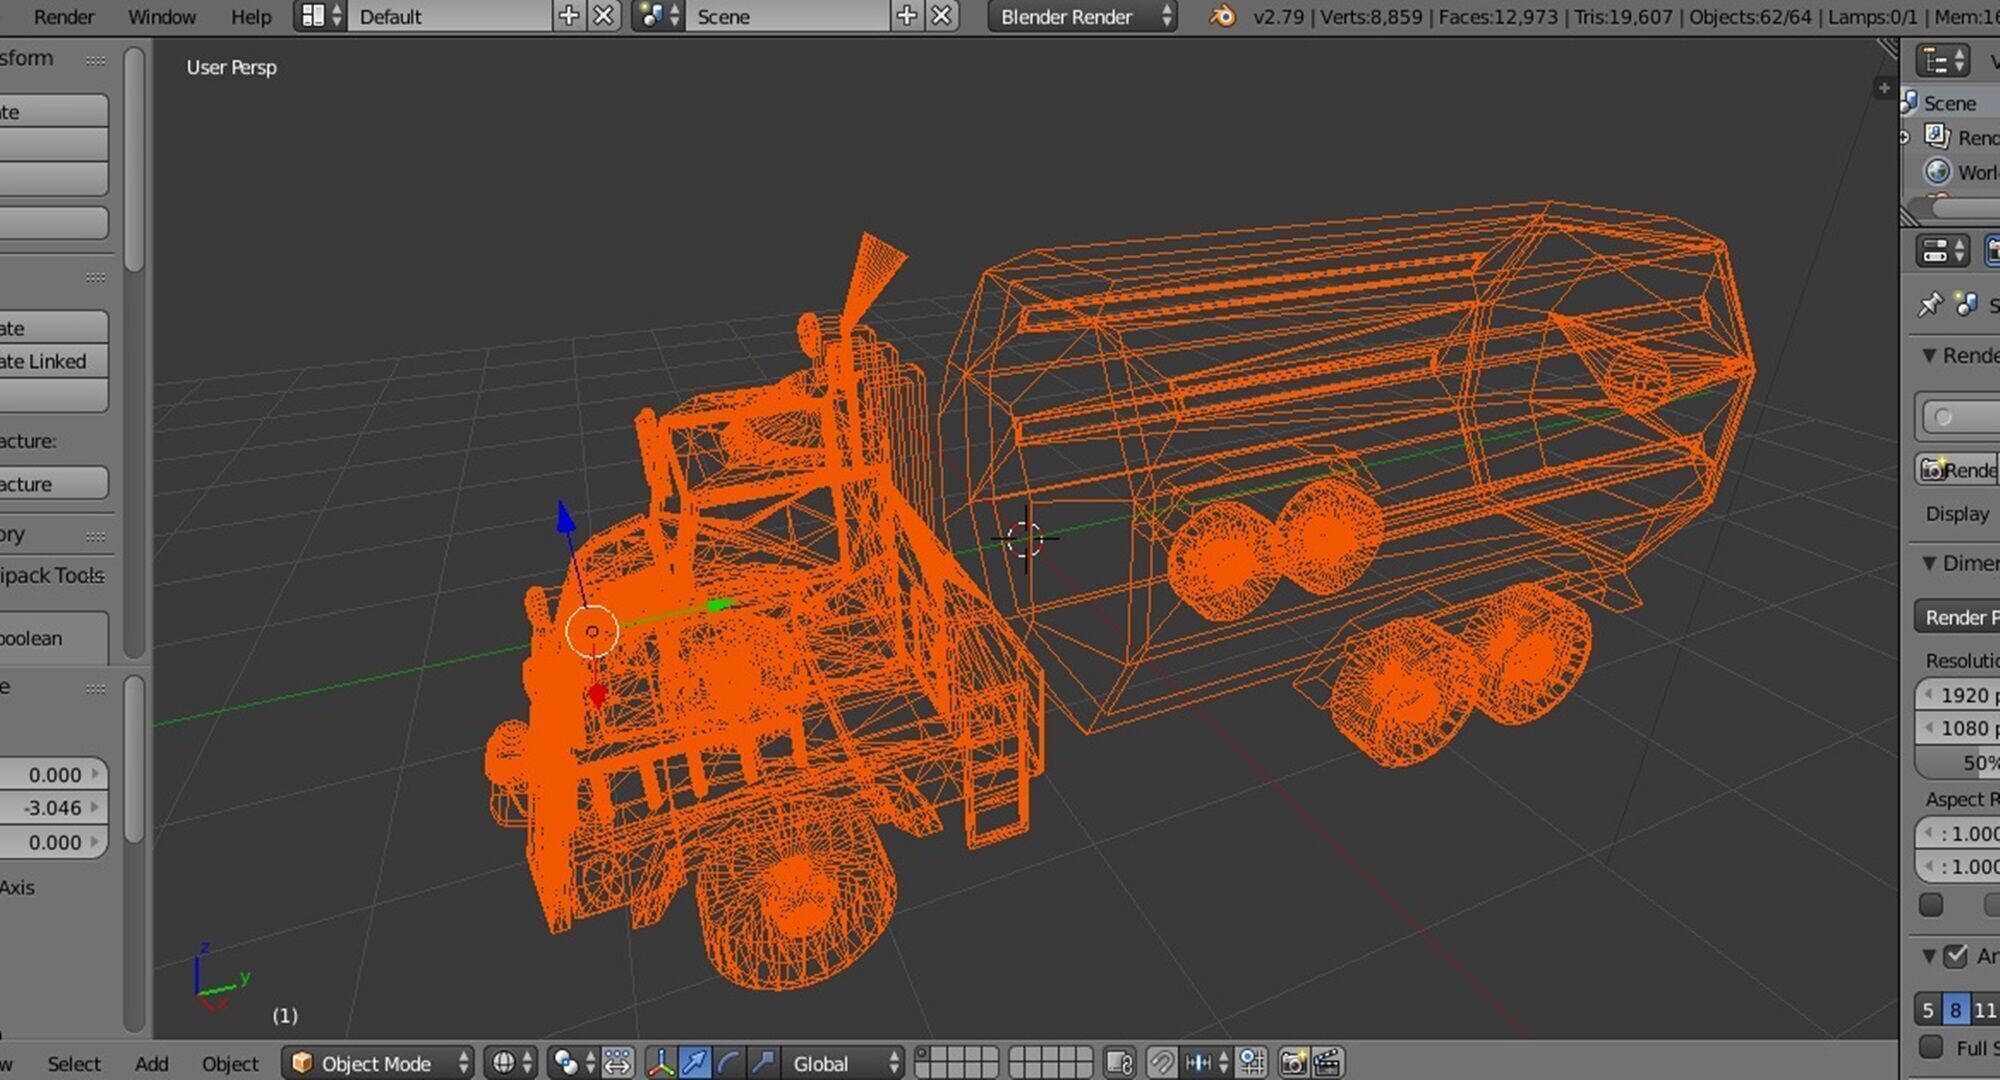Toggle lock camera and layers to scene

tap(1120, 1063)
